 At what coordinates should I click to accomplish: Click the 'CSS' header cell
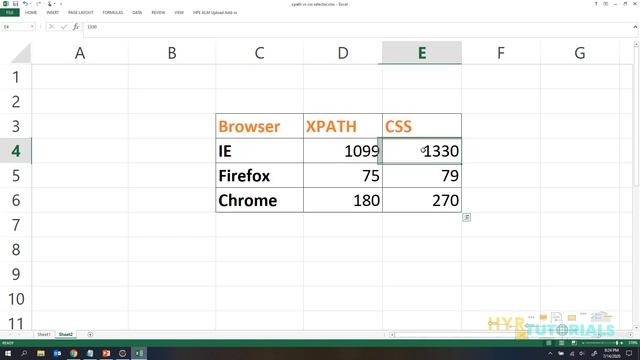[422, 126]
